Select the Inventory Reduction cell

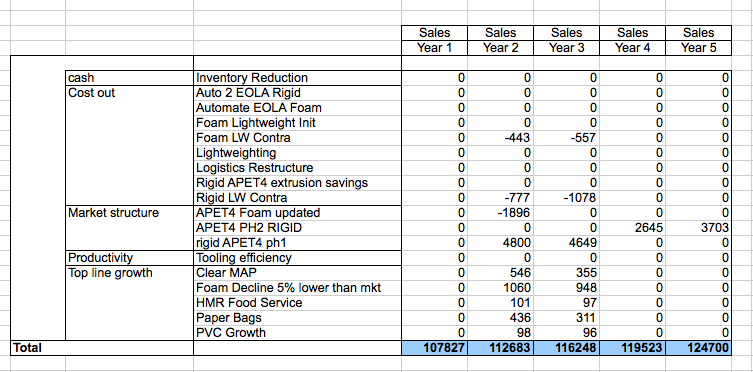coord(297,78)
